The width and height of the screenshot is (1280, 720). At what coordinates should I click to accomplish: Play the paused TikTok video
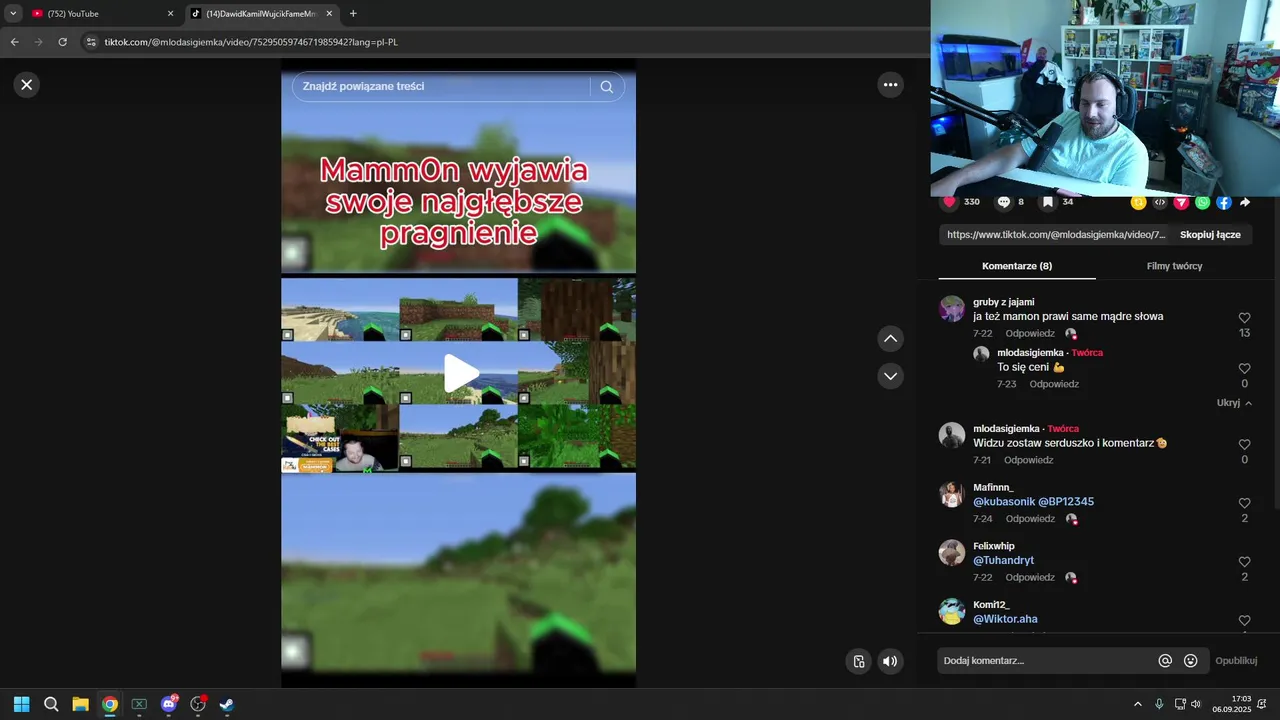point(460,373)
